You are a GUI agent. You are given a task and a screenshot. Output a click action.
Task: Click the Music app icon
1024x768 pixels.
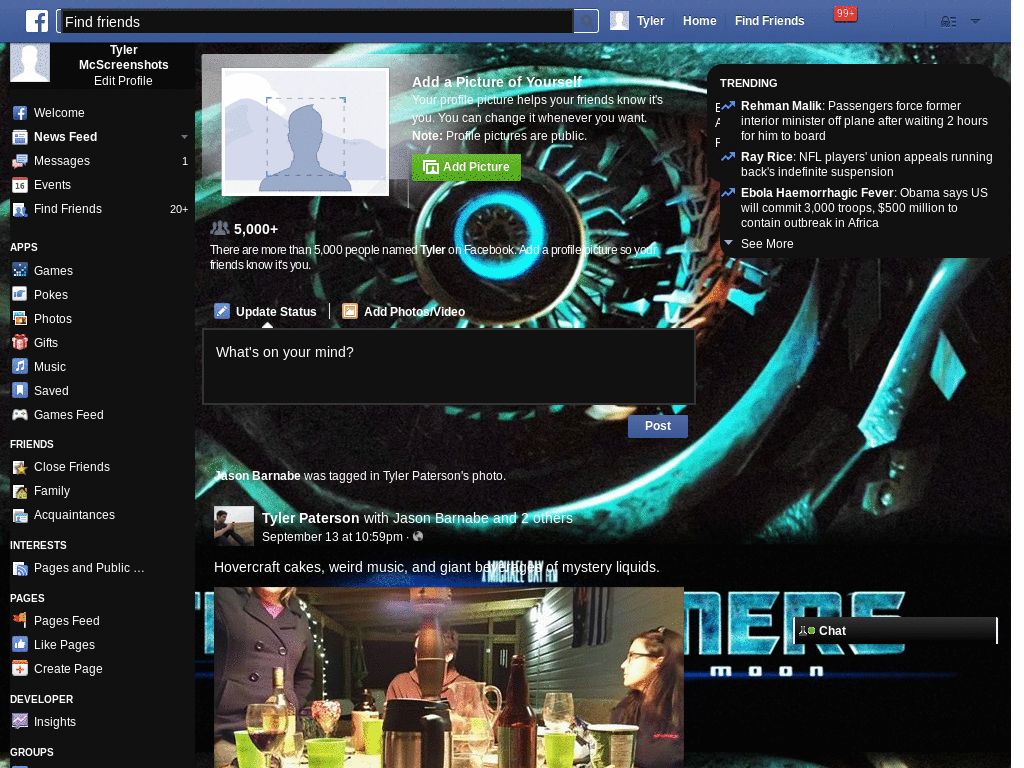[20, 366]
